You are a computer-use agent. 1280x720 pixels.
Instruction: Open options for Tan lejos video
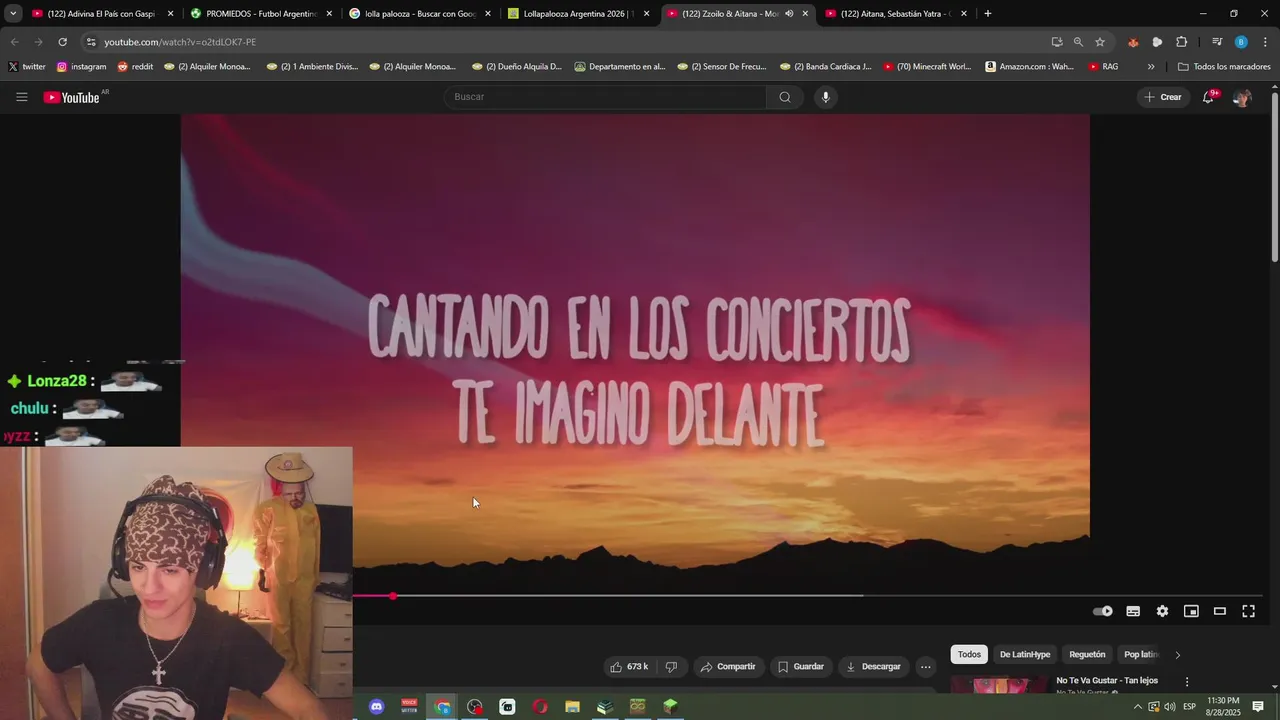[1187, 682]
